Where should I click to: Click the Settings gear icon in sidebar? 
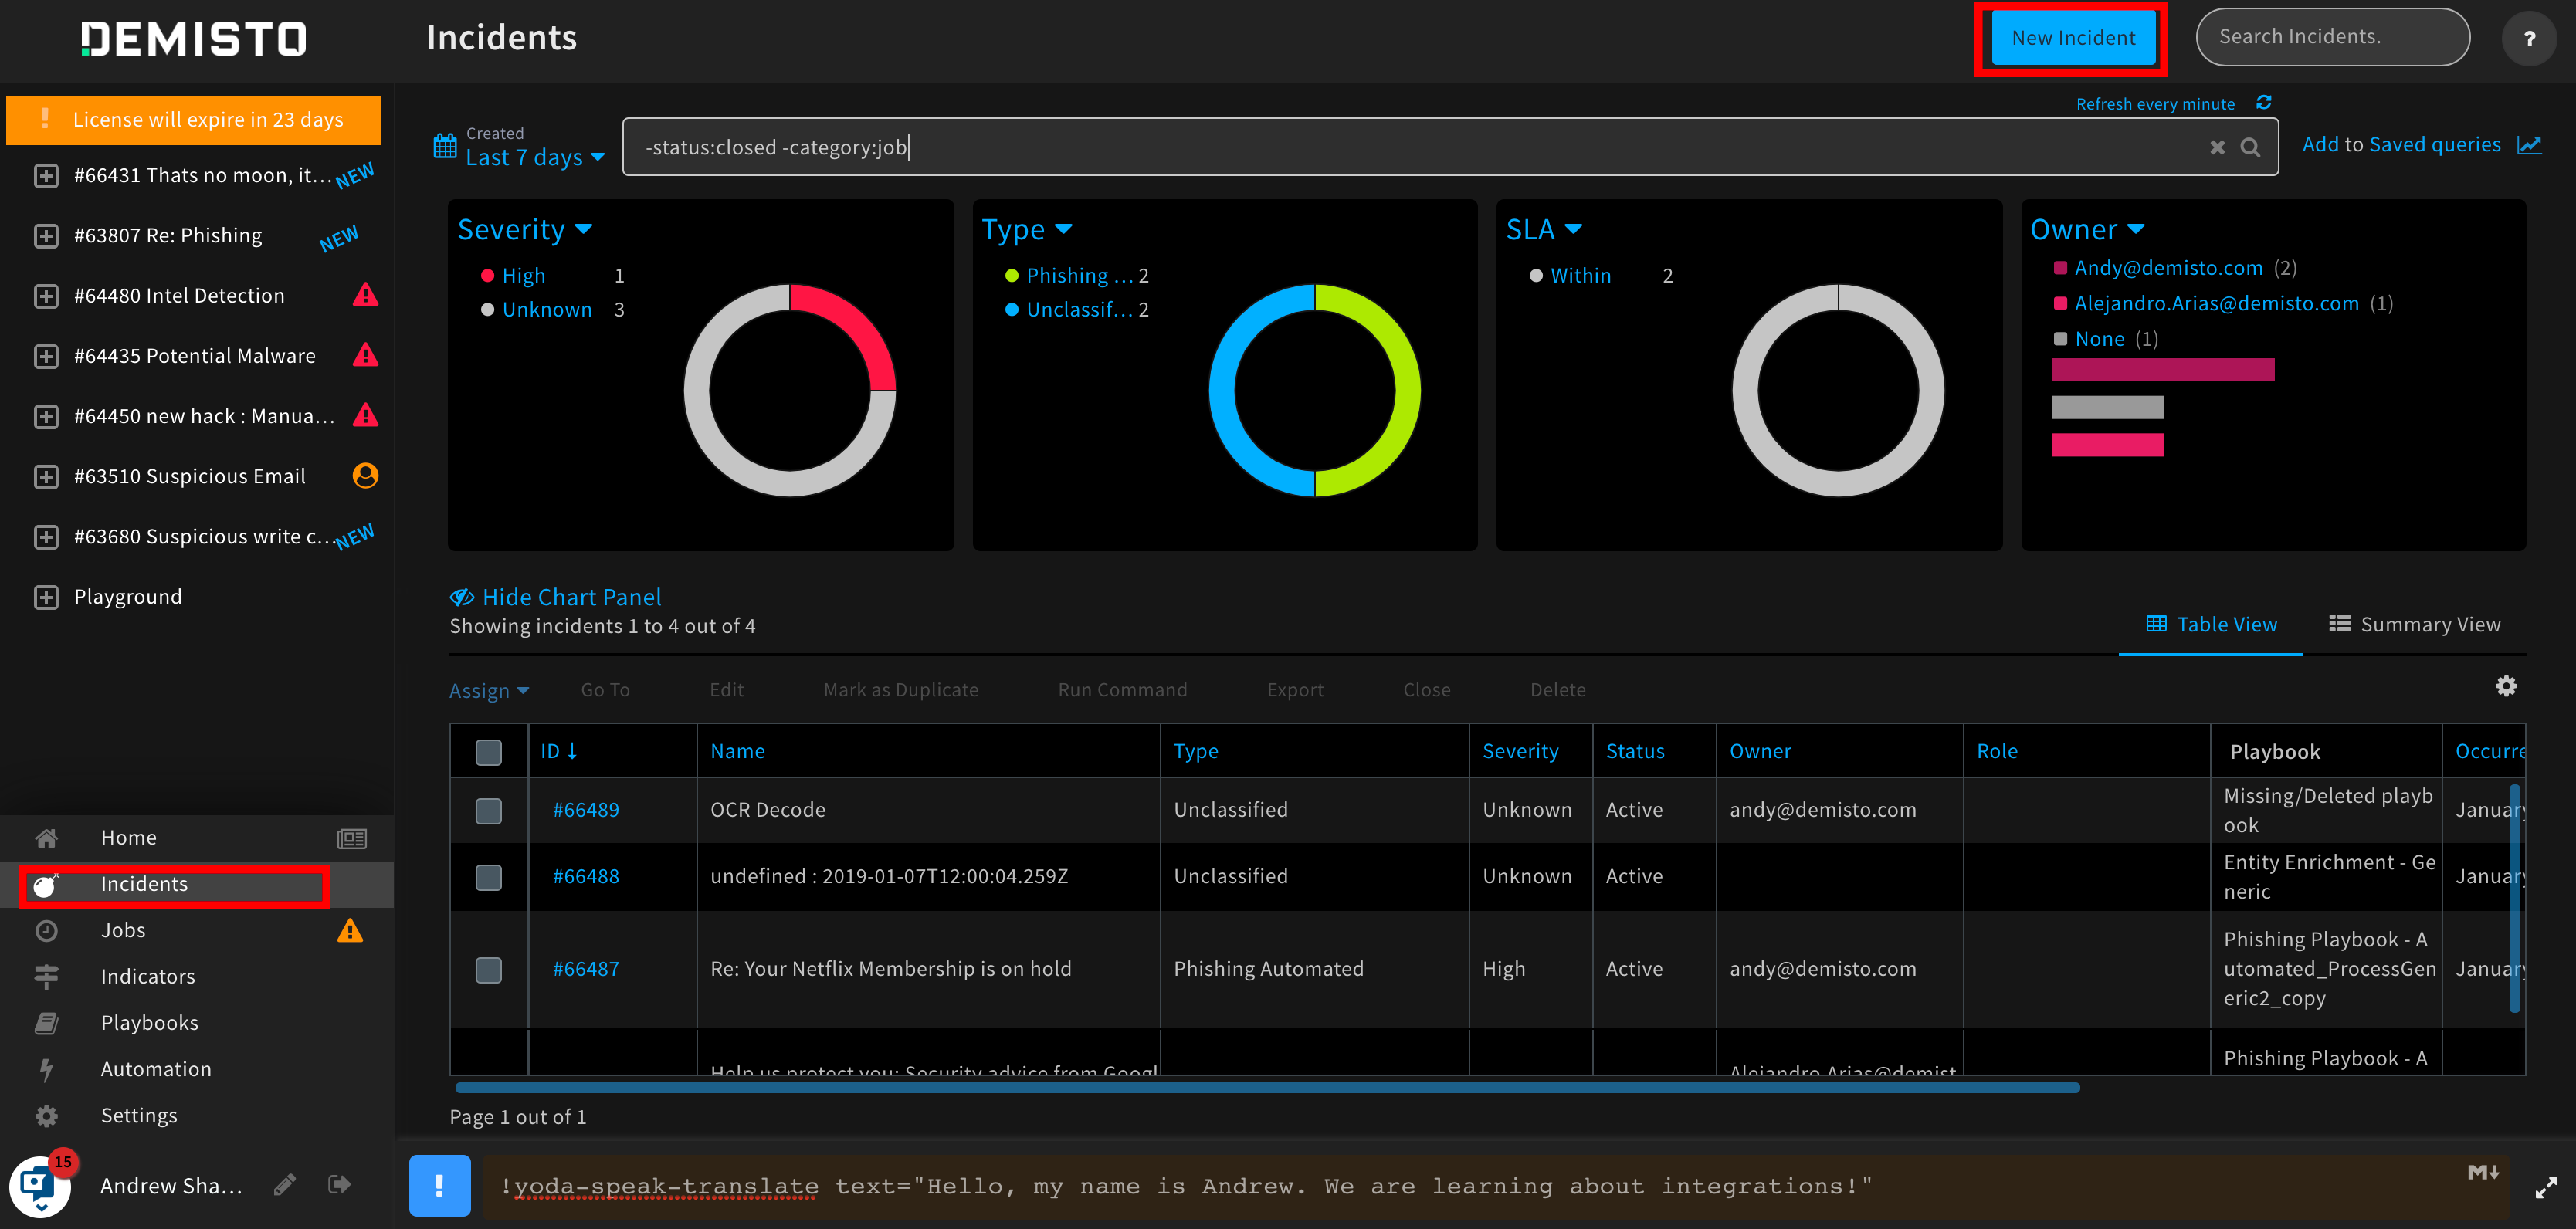pos(46,1115)
